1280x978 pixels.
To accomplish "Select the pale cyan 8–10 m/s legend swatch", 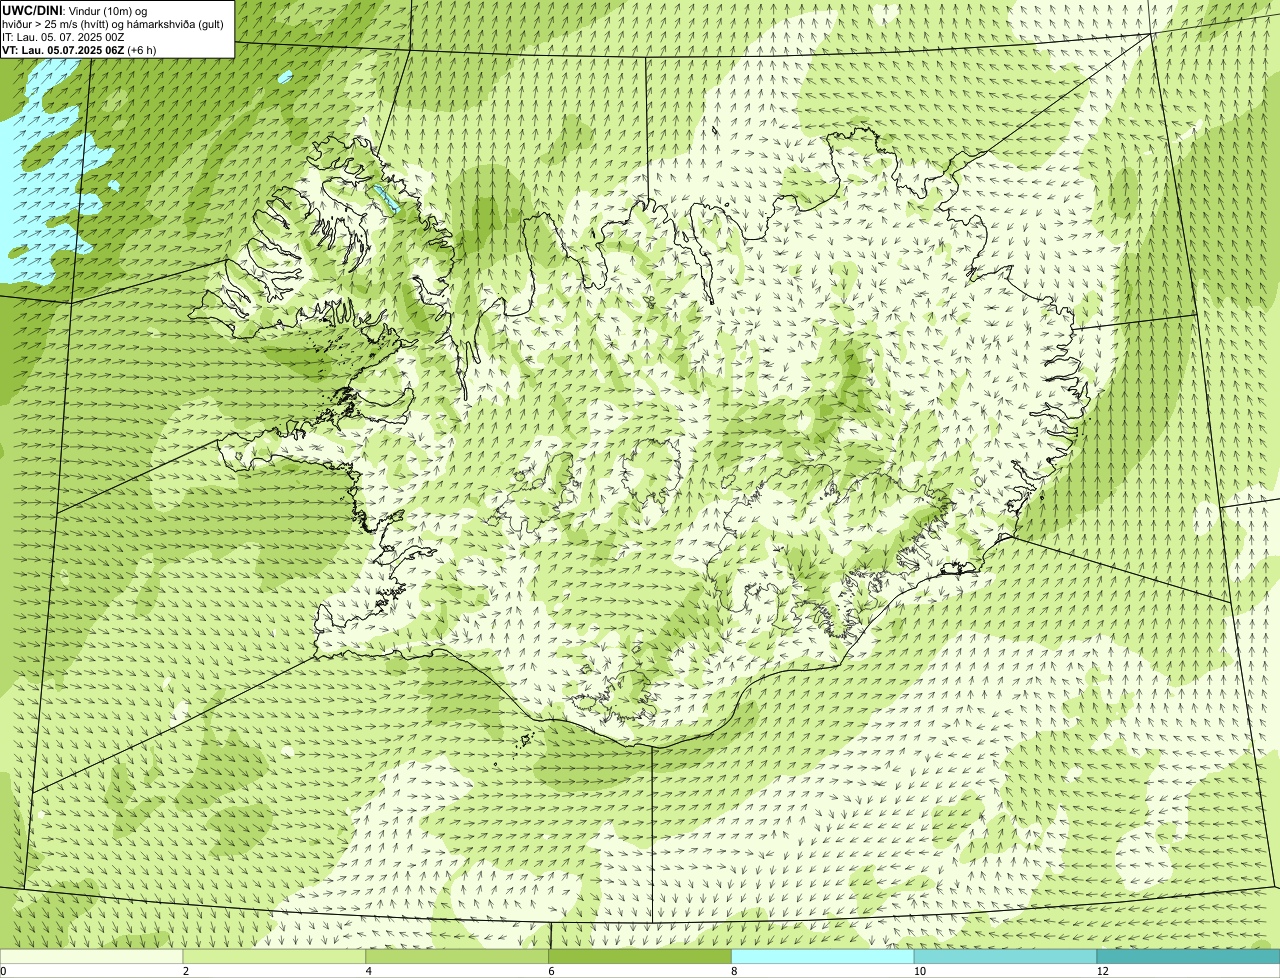I will (823, 956).
